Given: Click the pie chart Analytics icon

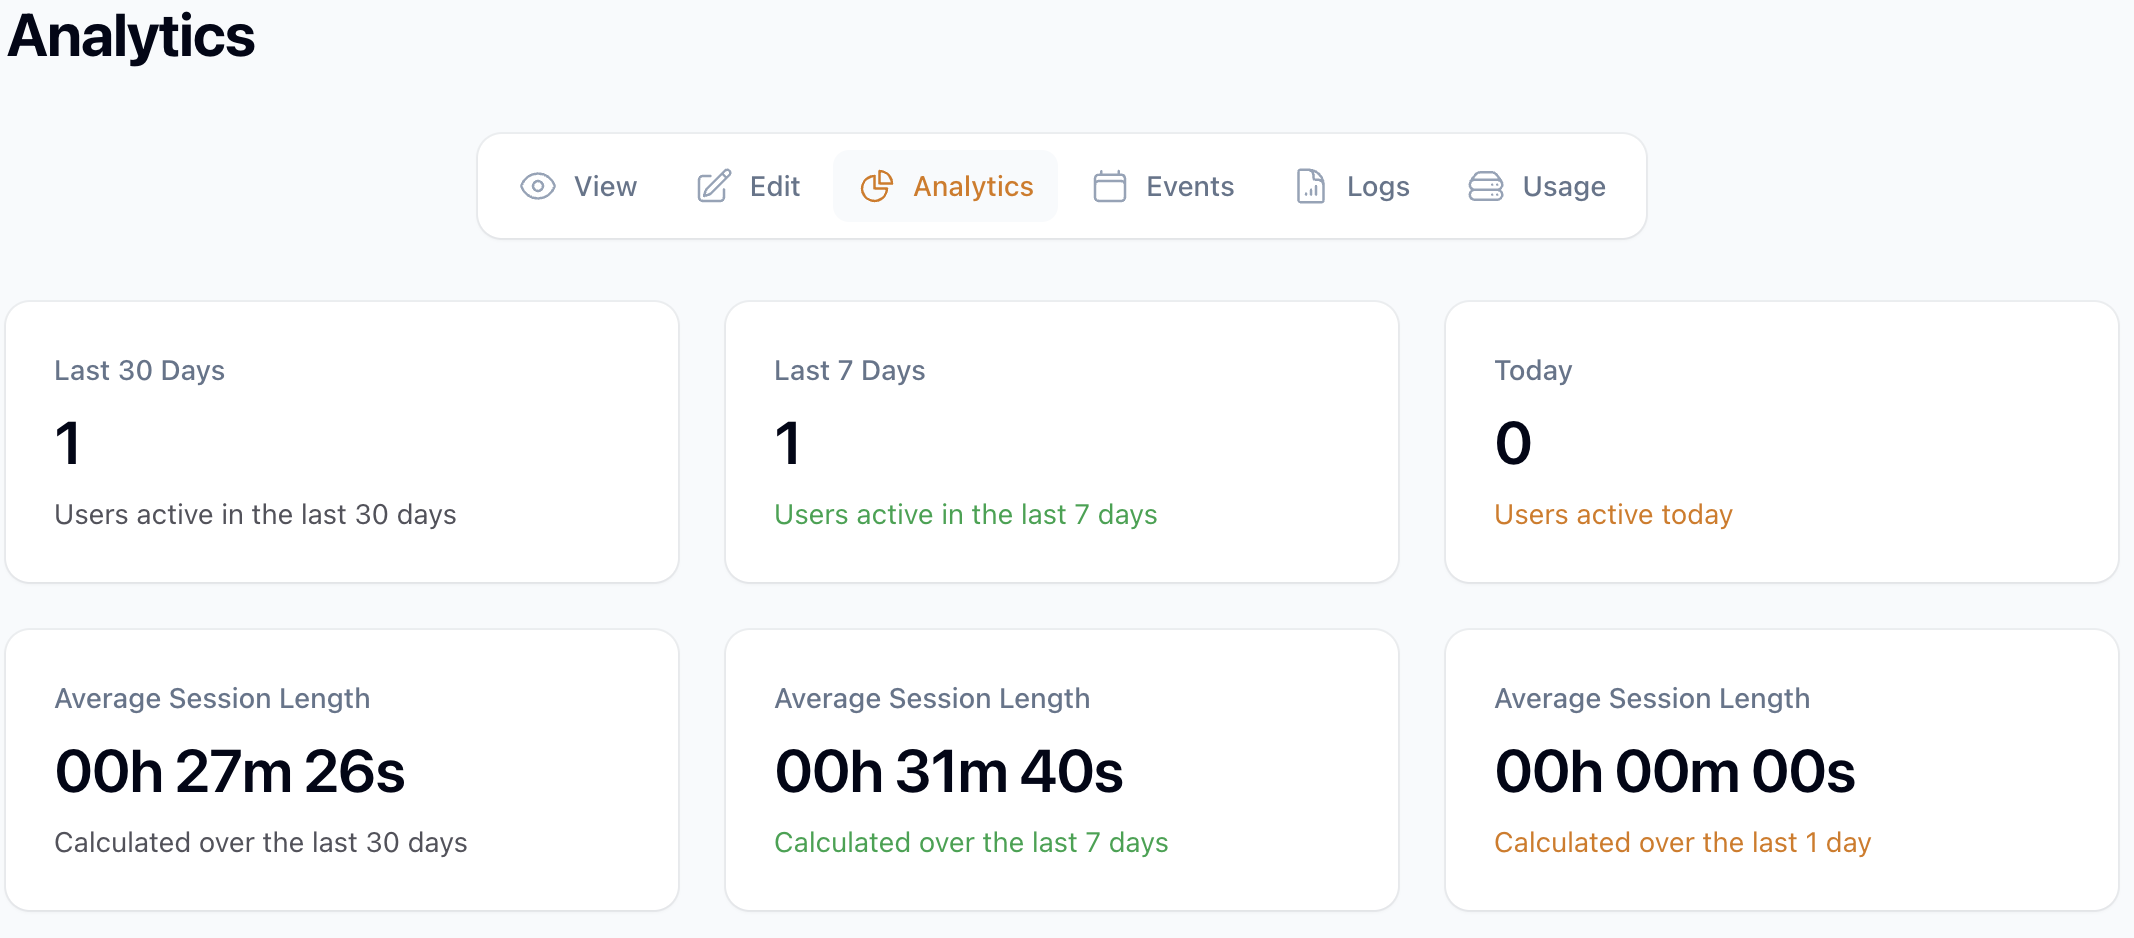Looking at the screenshot, I should tap(877, 187).
